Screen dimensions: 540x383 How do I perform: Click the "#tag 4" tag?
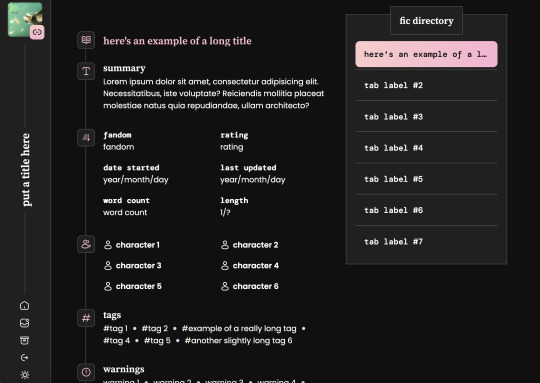[116, 341]
